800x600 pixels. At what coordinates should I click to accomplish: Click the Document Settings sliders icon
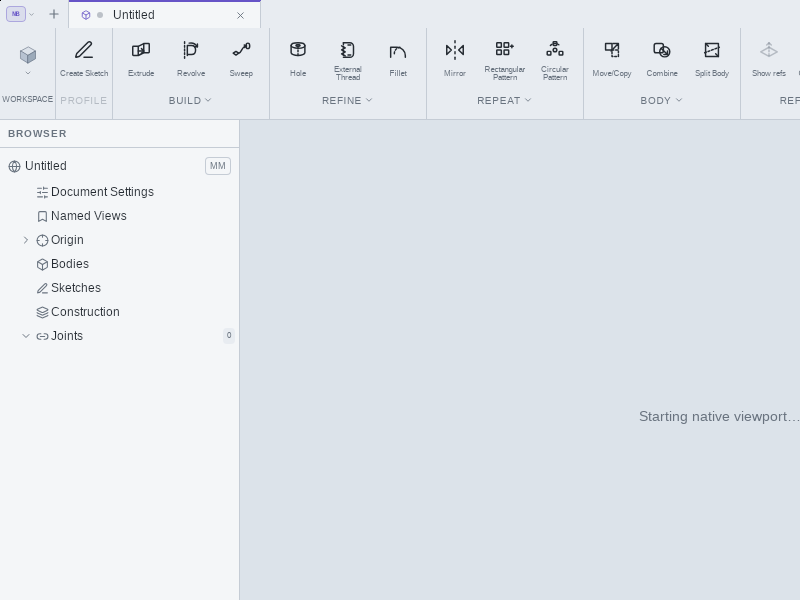[42, 192]
